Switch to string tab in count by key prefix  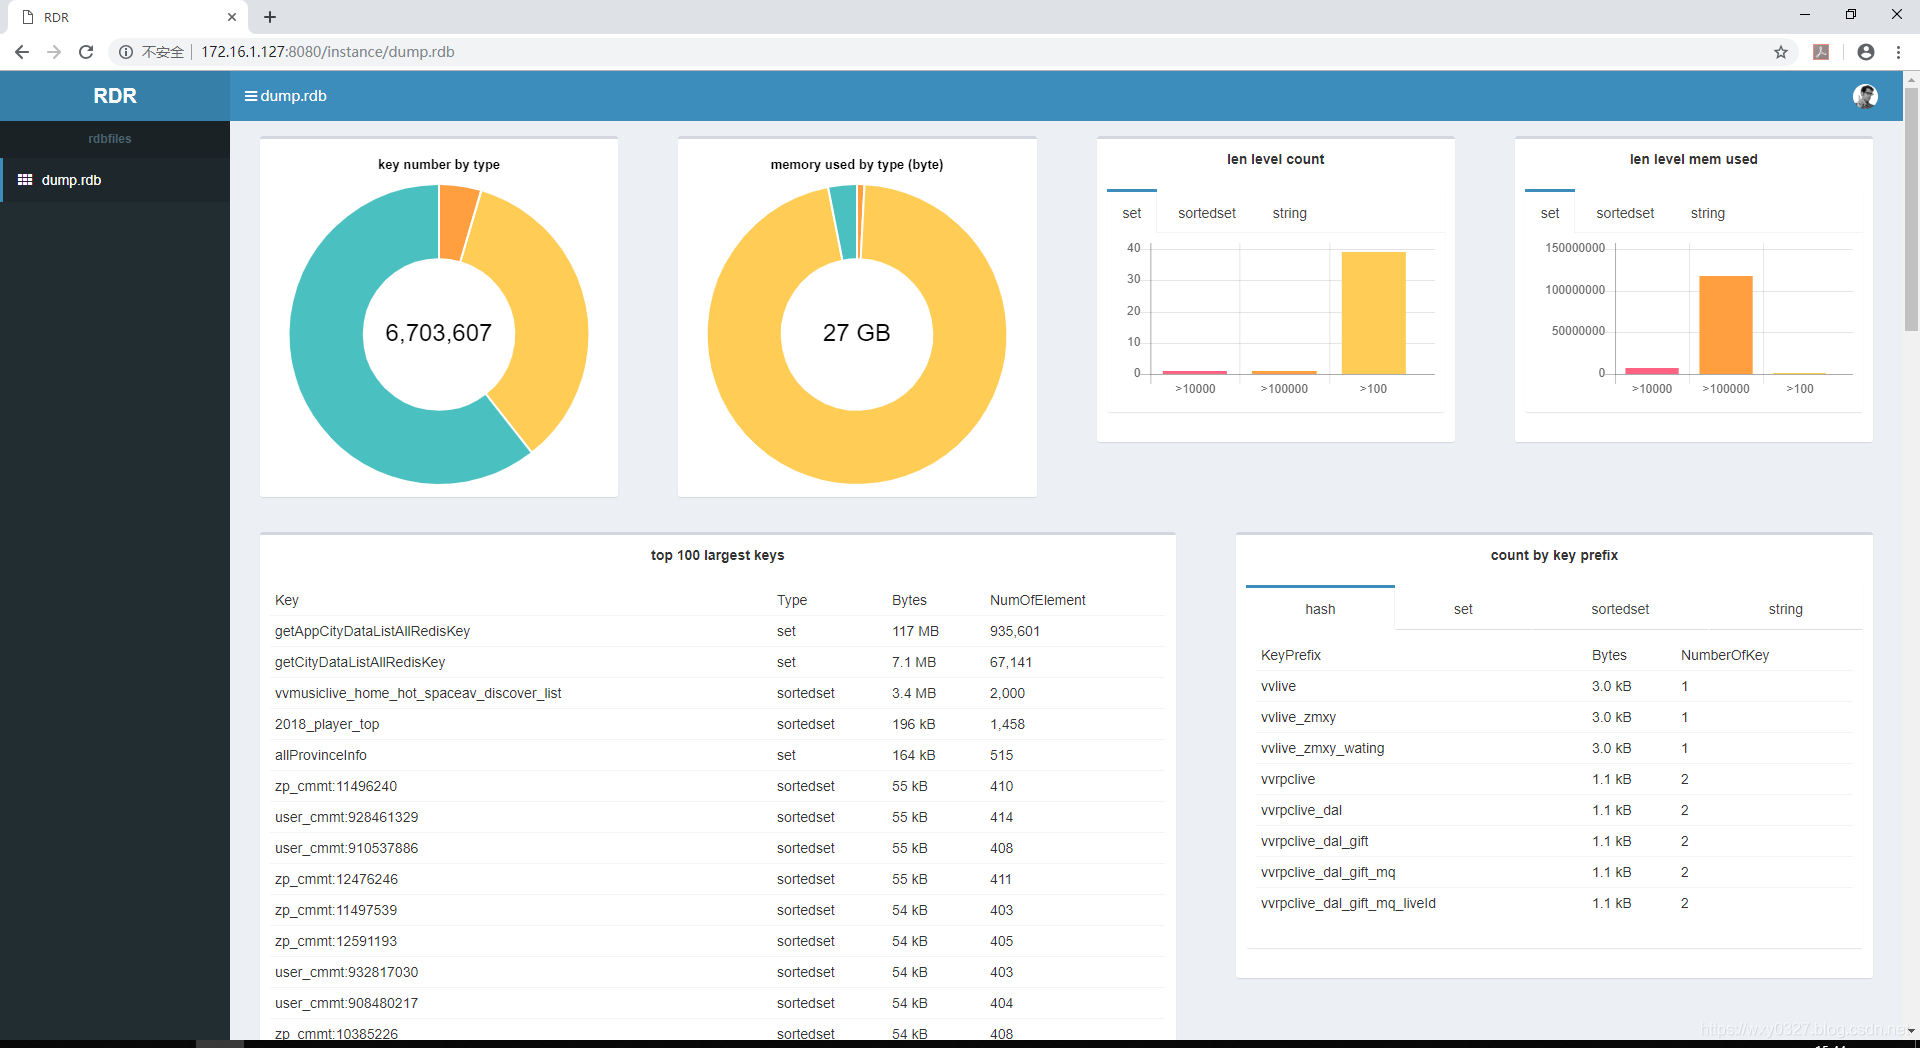tap(1786, 609)
